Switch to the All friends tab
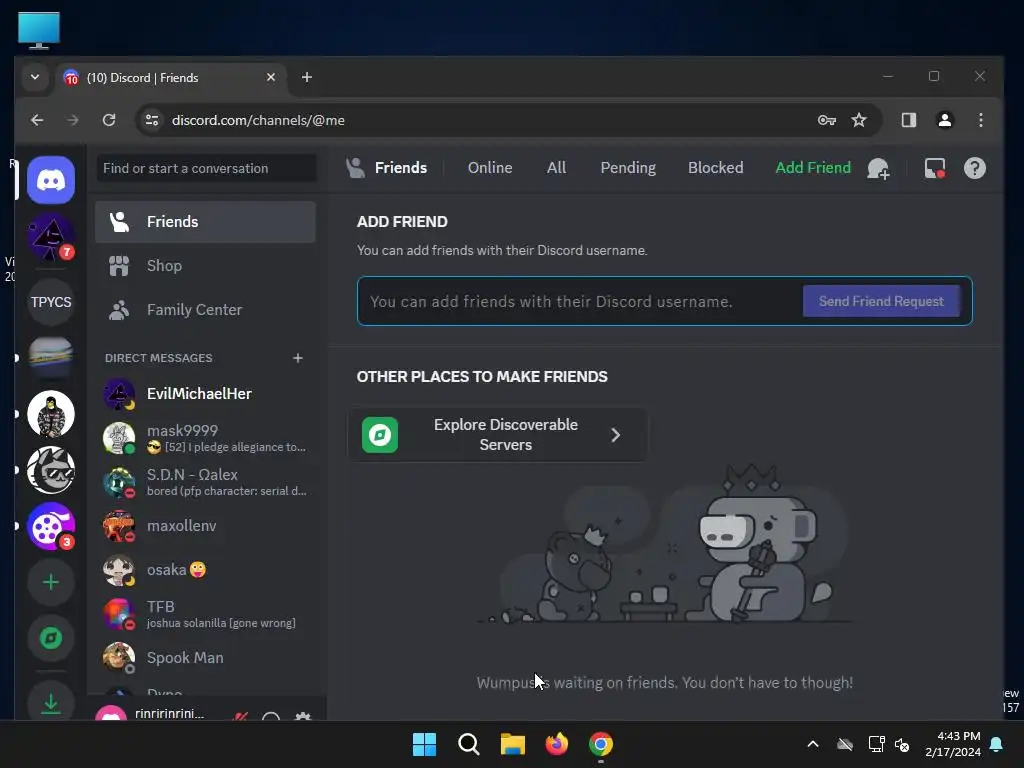The width and height of the screenshot is (1024, 768). point(556,168)
